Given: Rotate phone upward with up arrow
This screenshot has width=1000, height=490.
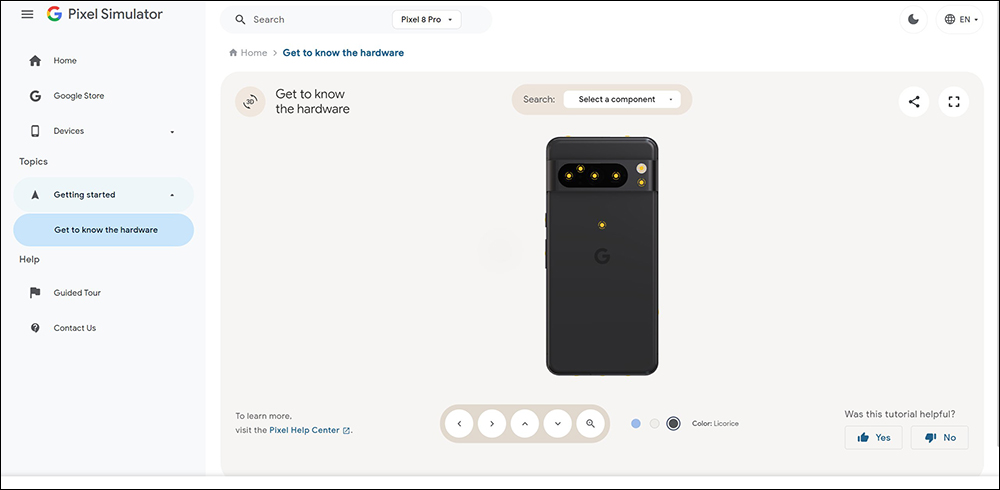Looking at the screenshot, I should tap(525, 423).
